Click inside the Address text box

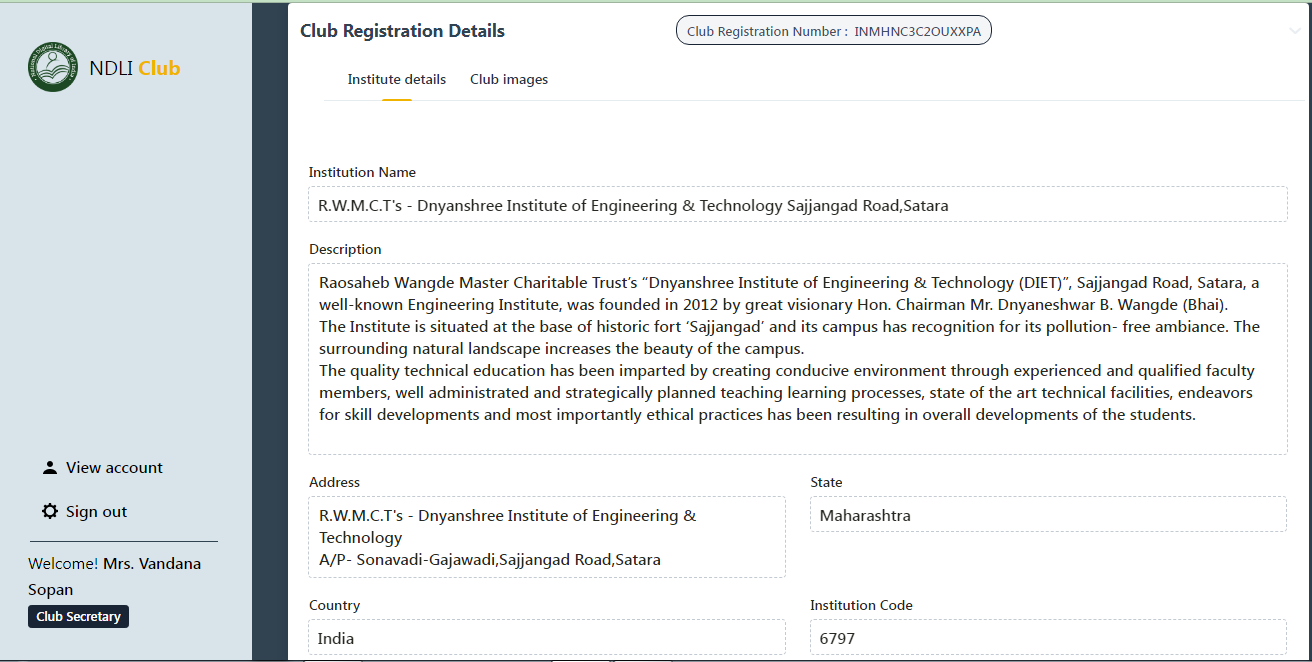(546, 538)
